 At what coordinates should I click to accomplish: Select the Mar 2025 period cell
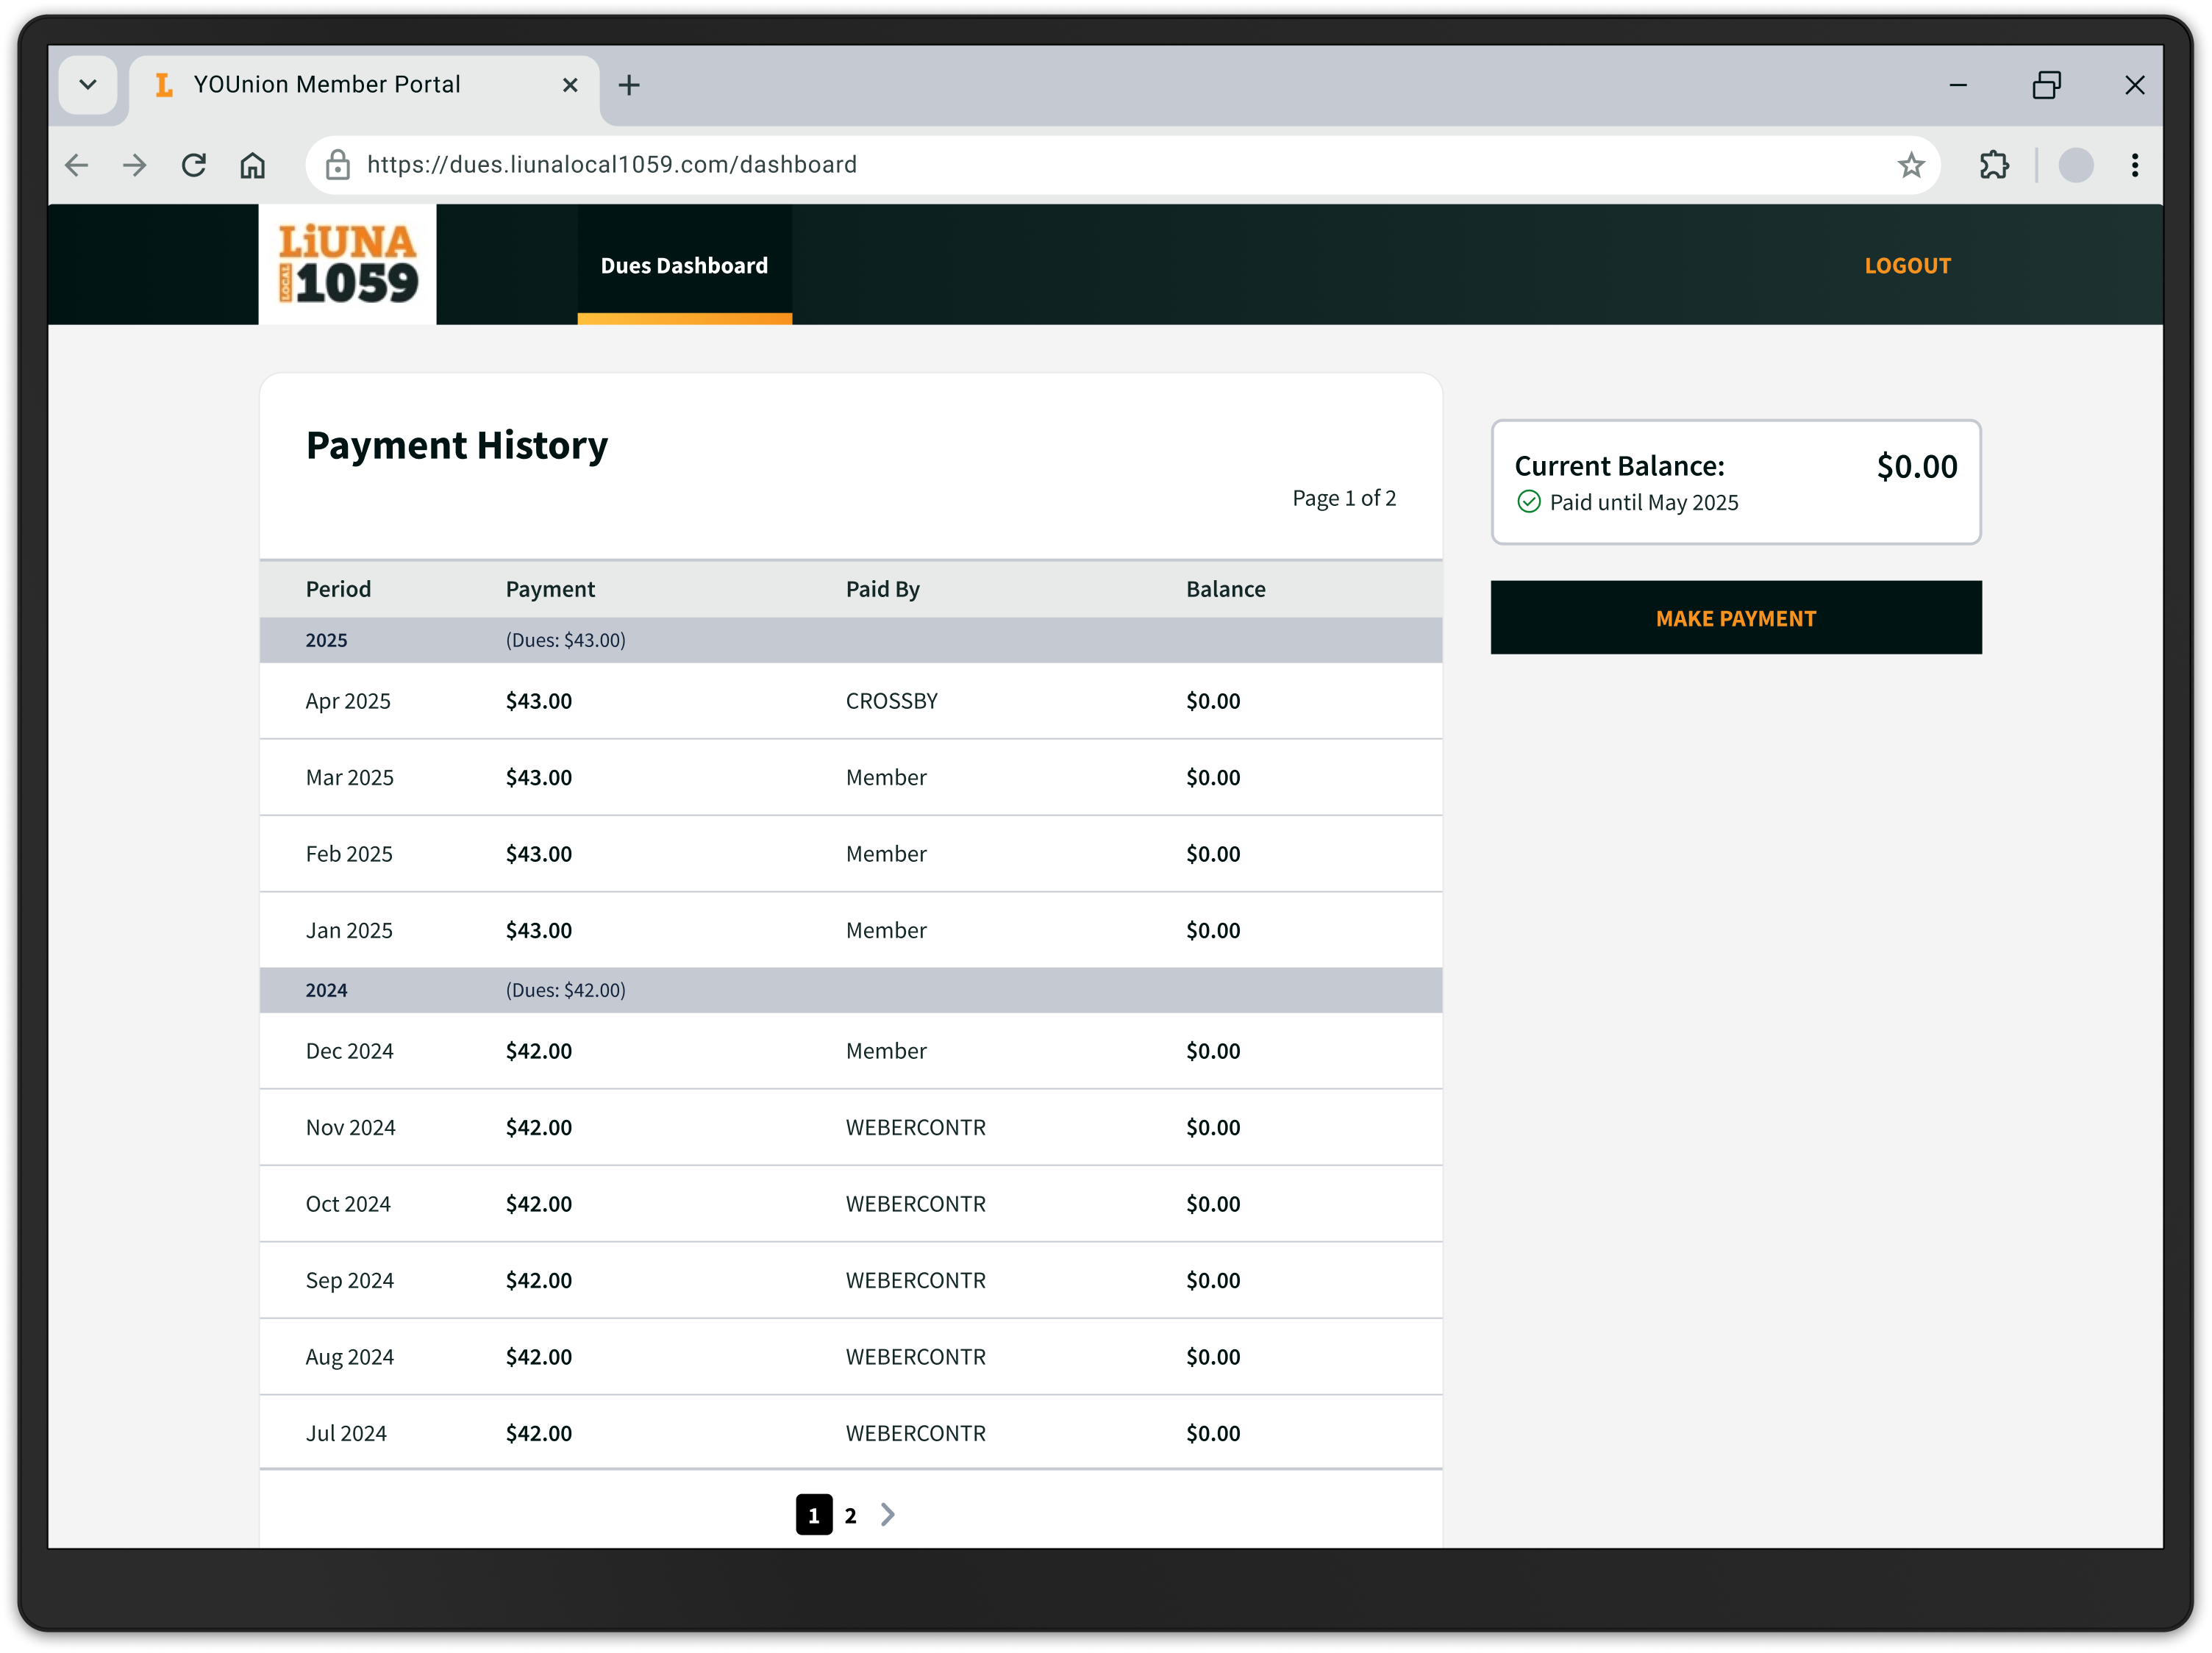click(x=349, y=777)
